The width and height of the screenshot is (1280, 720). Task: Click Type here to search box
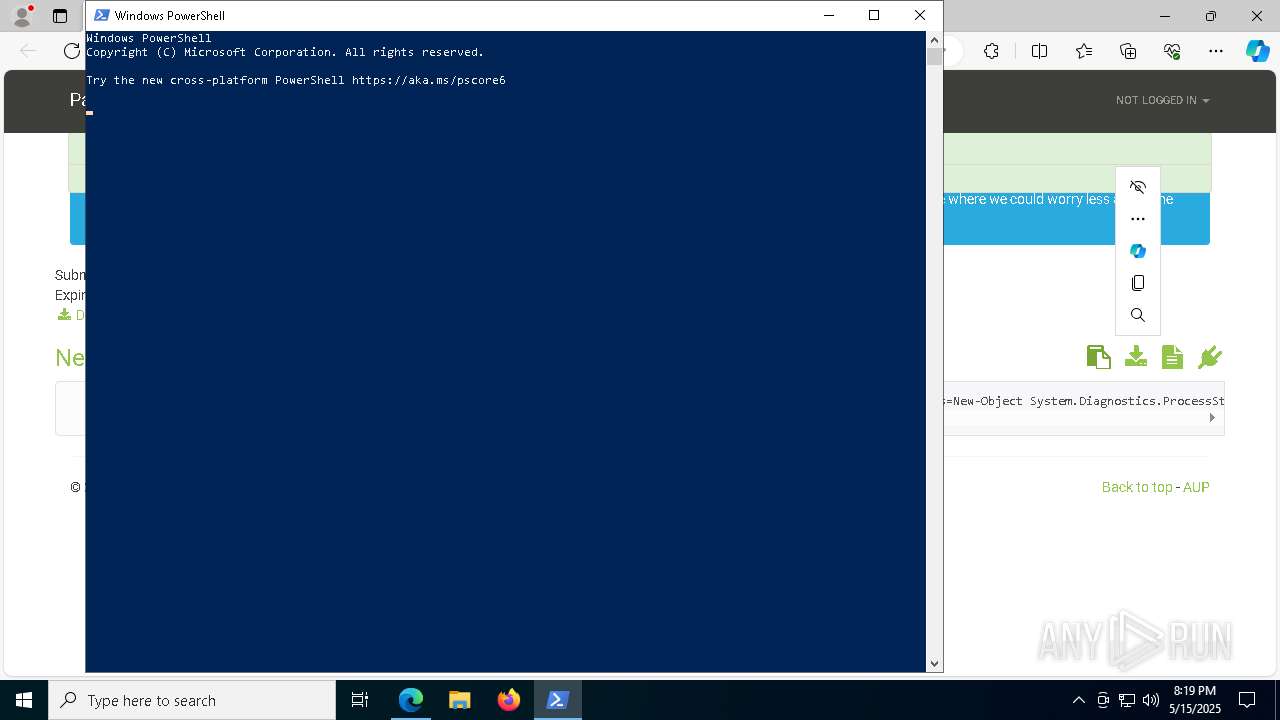[x=192, y=700]
